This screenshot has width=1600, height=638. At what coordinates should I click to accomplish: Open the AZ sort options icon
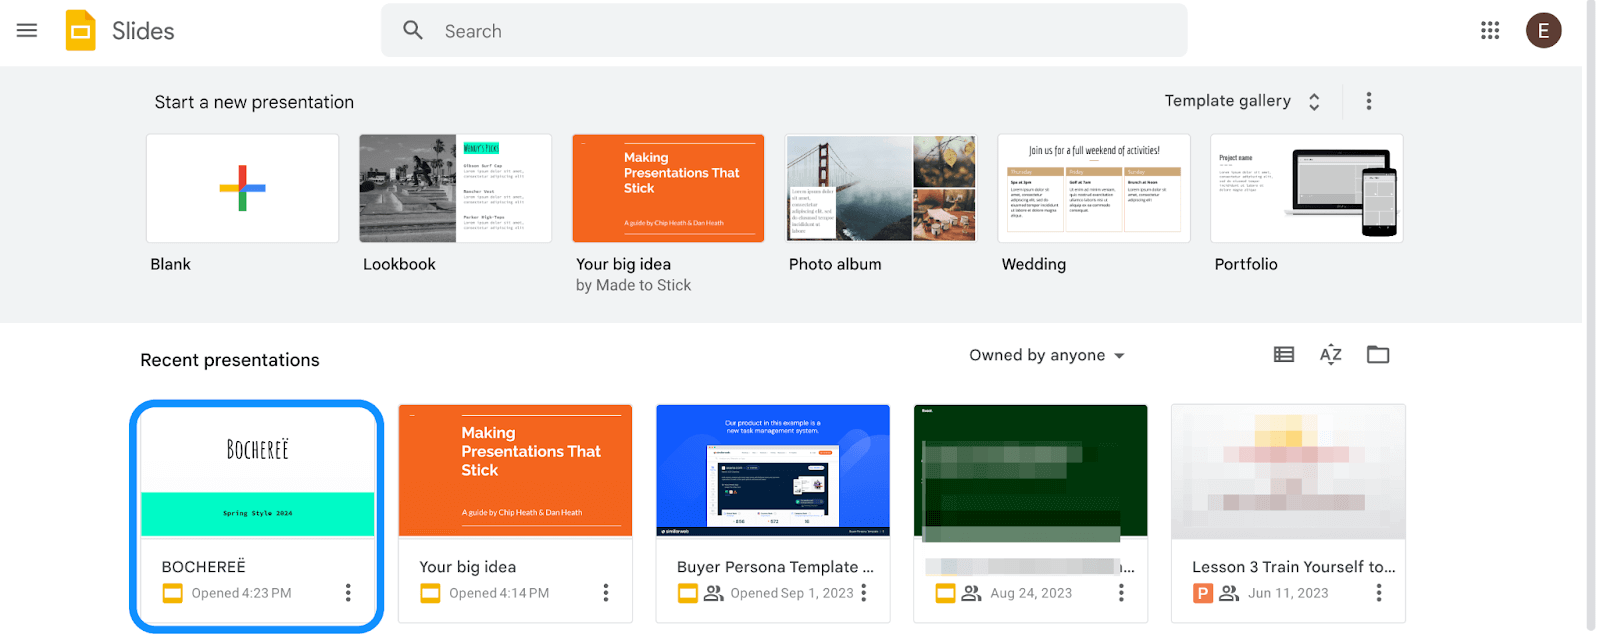[x=1330, y=354]
